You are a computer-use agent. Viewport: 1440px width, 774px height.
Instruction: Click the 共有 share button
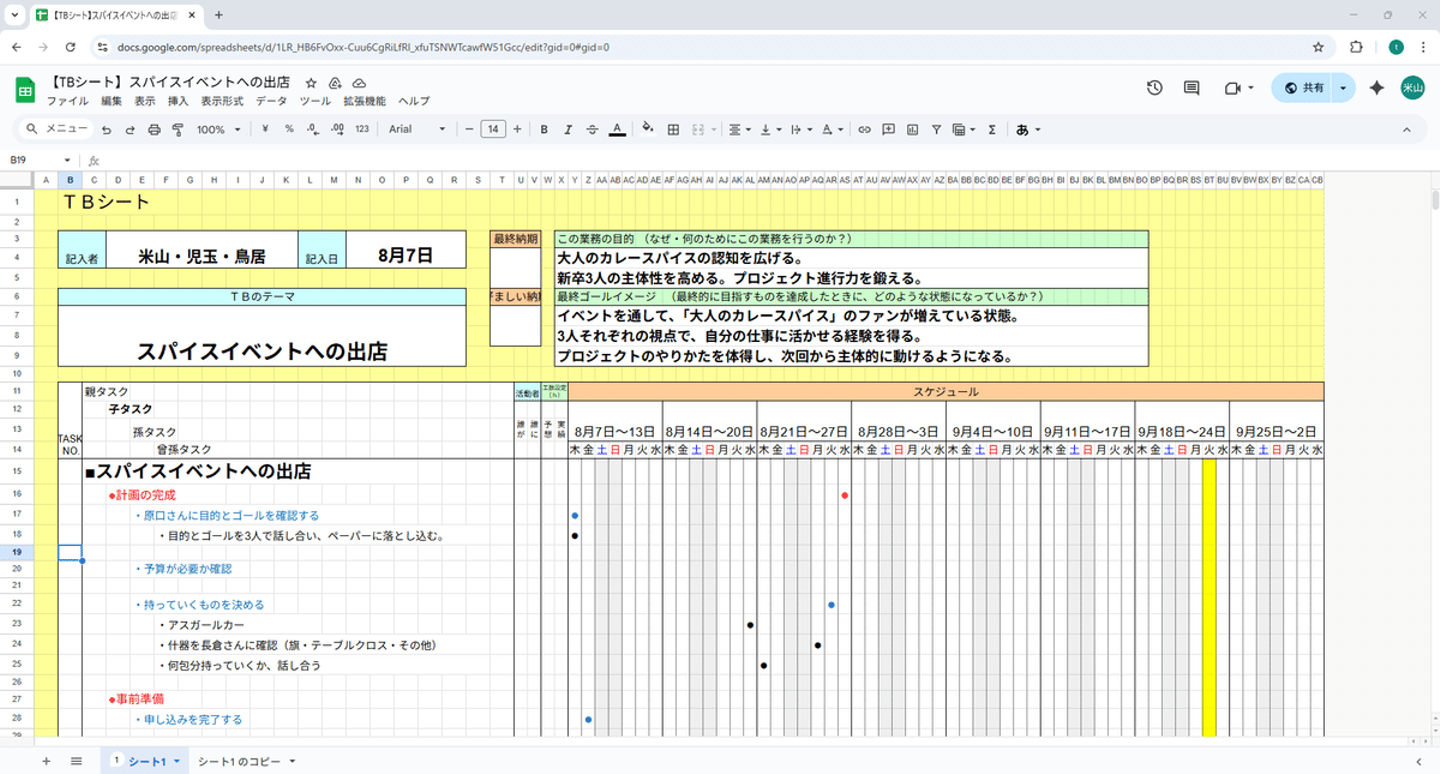(1303, 88)
